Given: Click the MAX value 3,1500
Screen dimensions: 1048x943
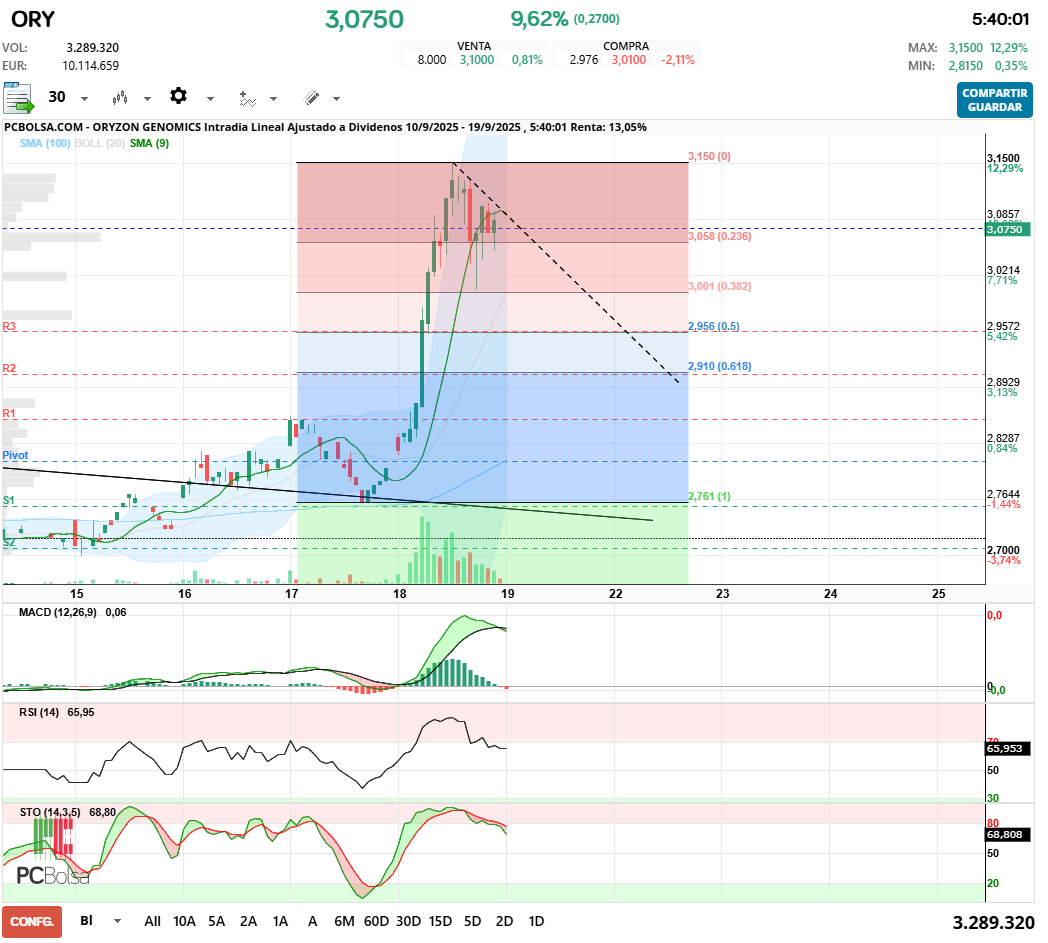Looking at the screenshot, I should (966, 48).
